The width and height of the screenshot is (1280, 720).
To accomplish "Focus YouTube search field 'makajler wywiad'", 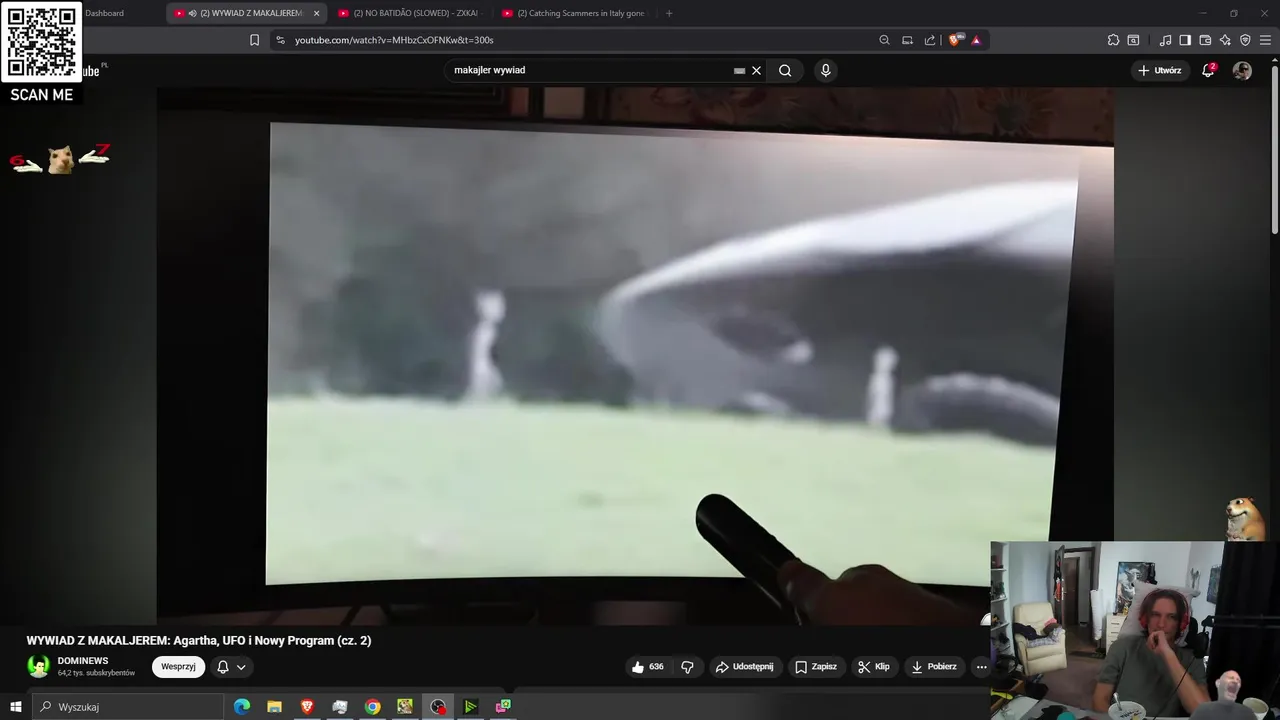I will pyautogui.click(x=590, y=70).
